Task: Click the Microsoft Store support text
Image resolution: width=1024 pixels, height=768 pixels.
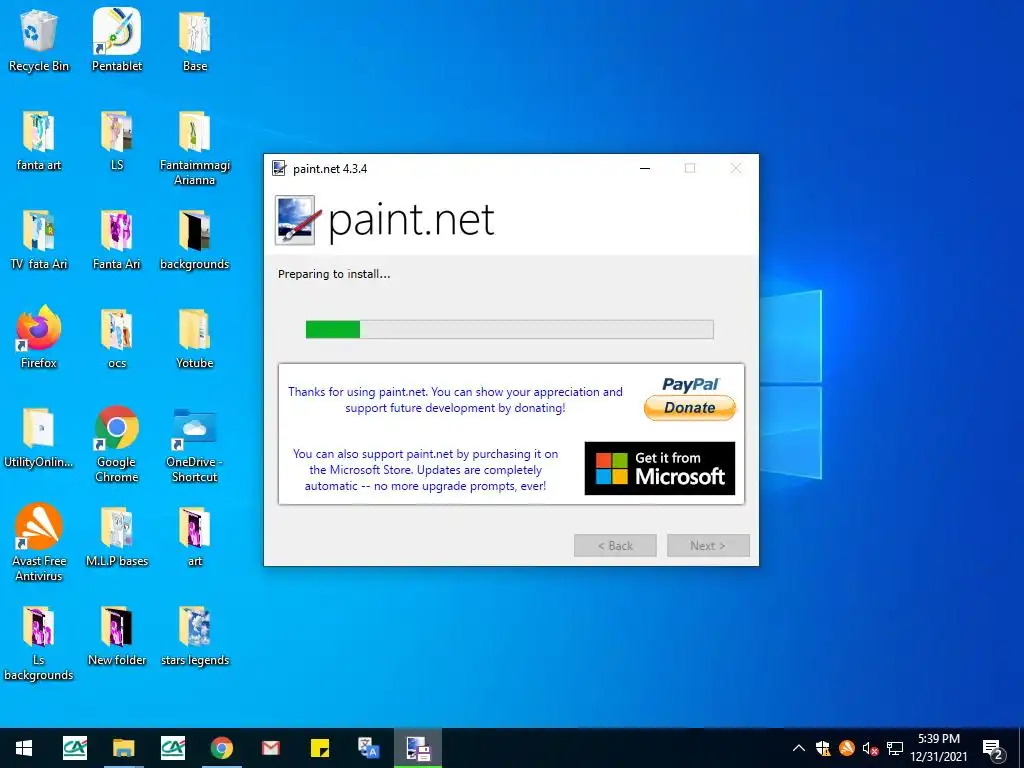Action: 425,470
